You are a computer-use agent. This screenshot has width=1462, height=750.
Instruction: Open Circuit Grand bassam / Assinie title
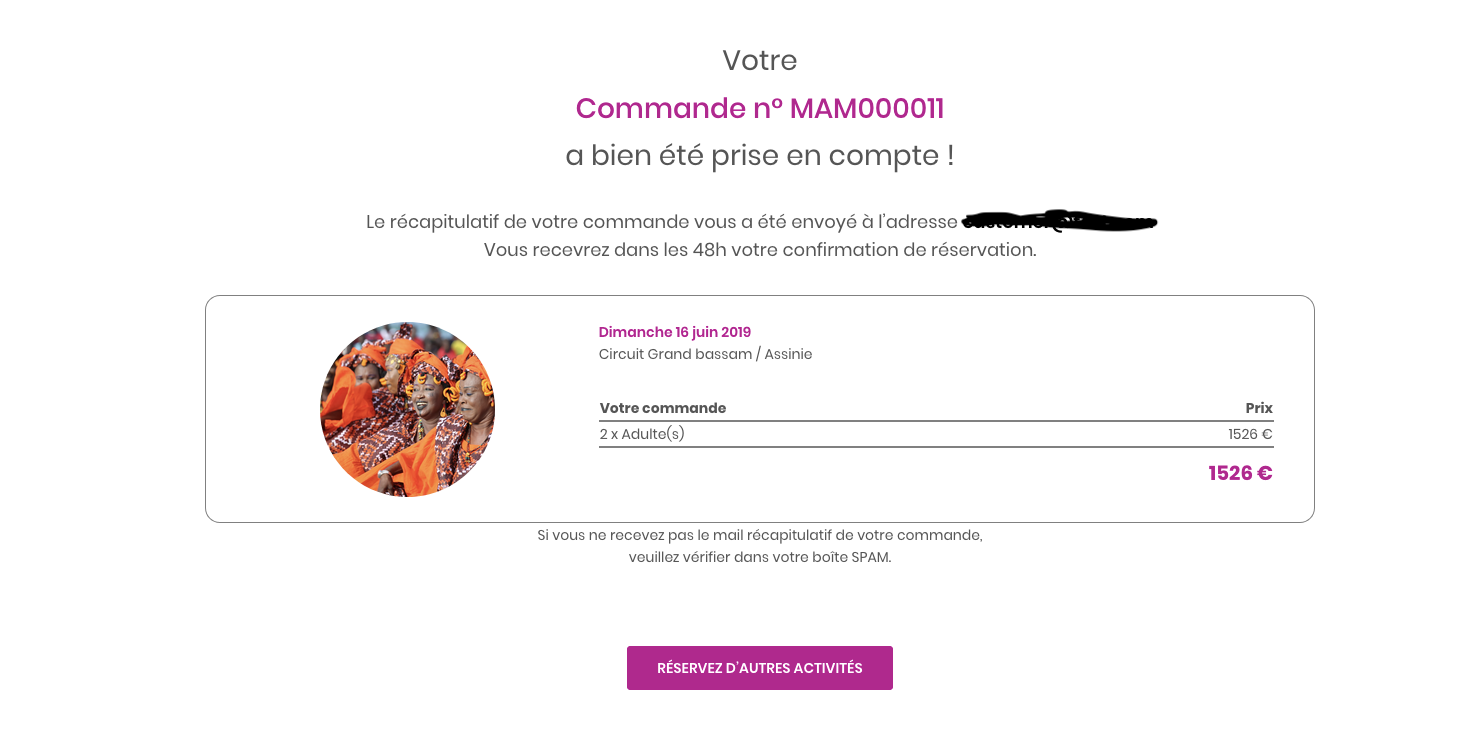click(x=704, y=354)
